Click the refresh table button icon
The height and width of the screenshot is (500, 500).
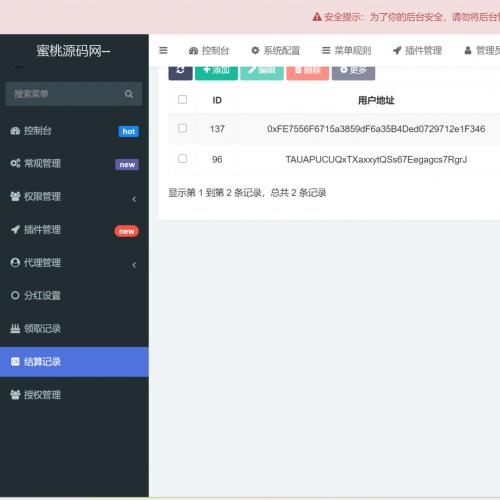pyautogui.click(x=180, y=71)
